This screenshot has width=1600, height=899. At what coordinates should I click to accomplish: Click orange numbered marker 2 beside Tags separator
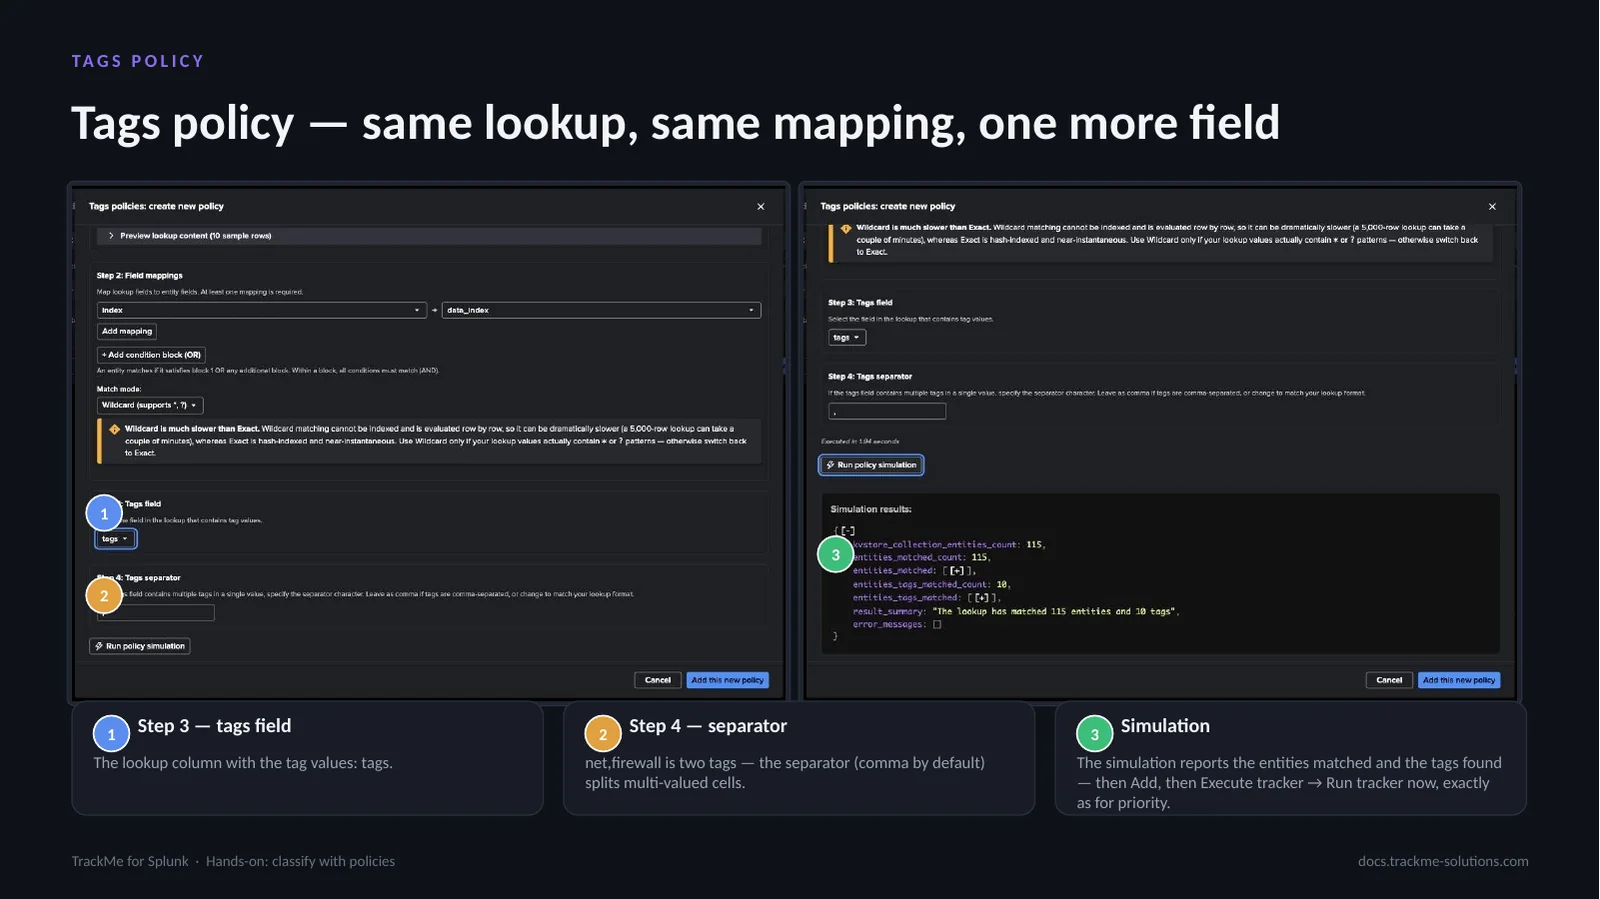104,595
